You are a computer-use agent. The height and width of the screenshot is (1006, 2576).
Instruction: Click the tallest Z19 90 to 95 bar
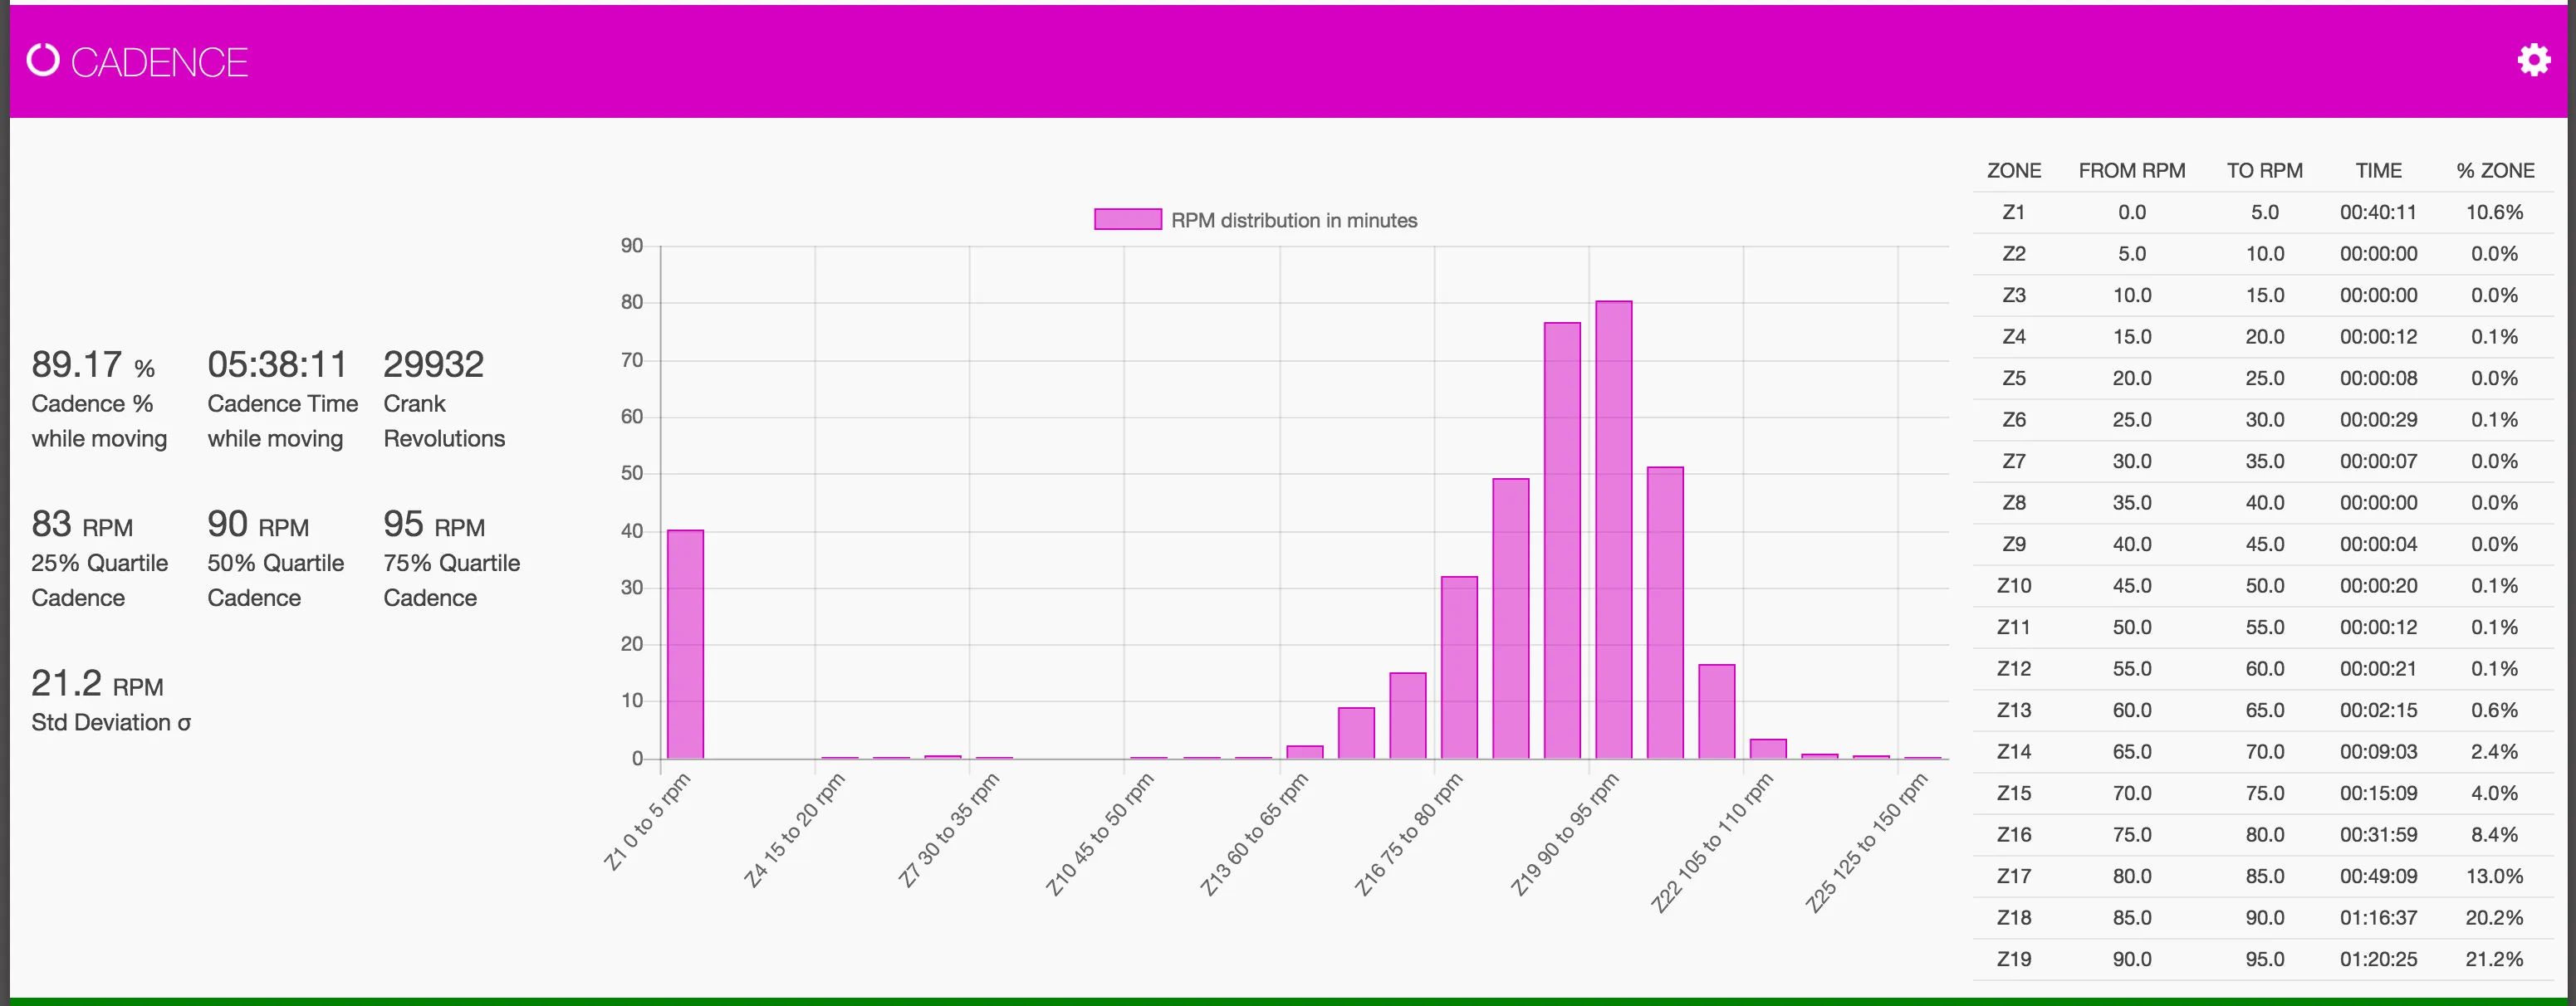(x=1613, y=530)
